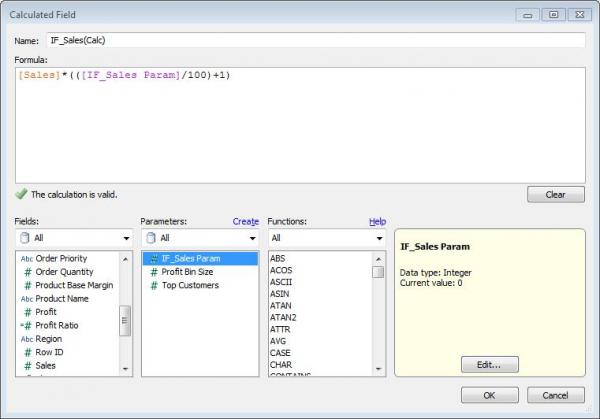Click the Fields list vertical scrollbar
The height and width of the screenshot is (419, 600).
125,320
